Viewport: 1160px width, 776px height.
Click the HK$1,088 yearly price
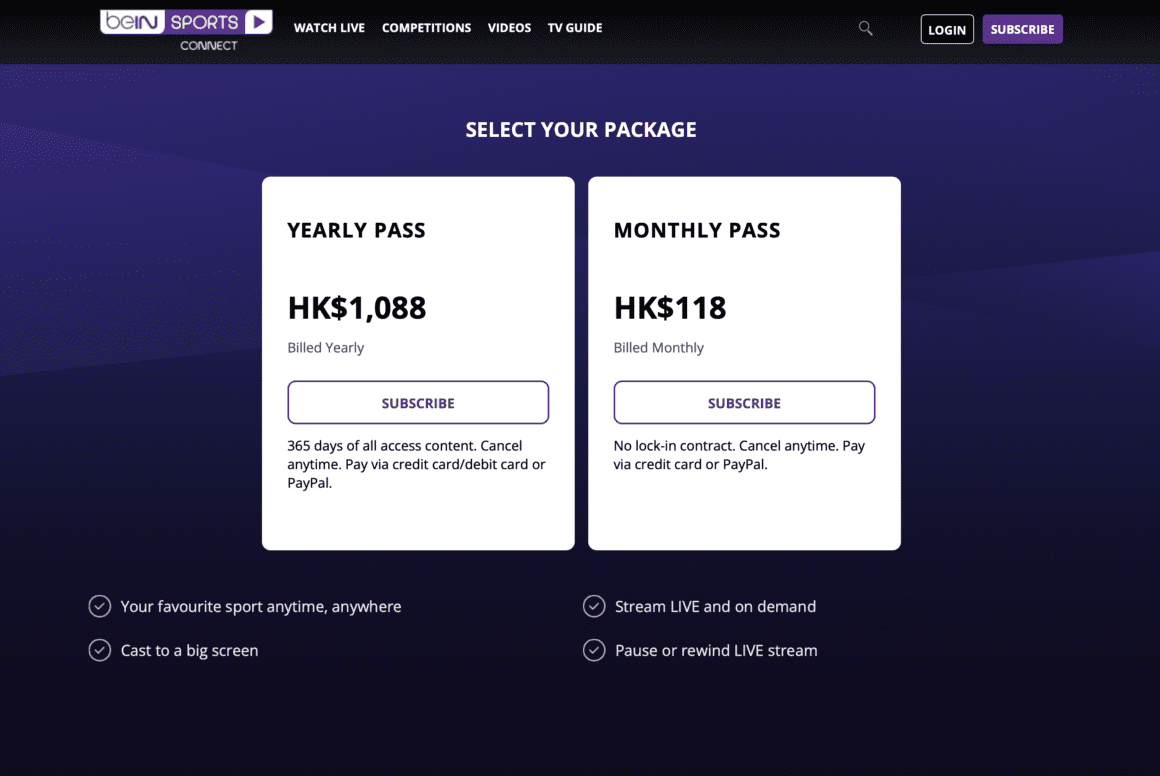click(357, 307)
